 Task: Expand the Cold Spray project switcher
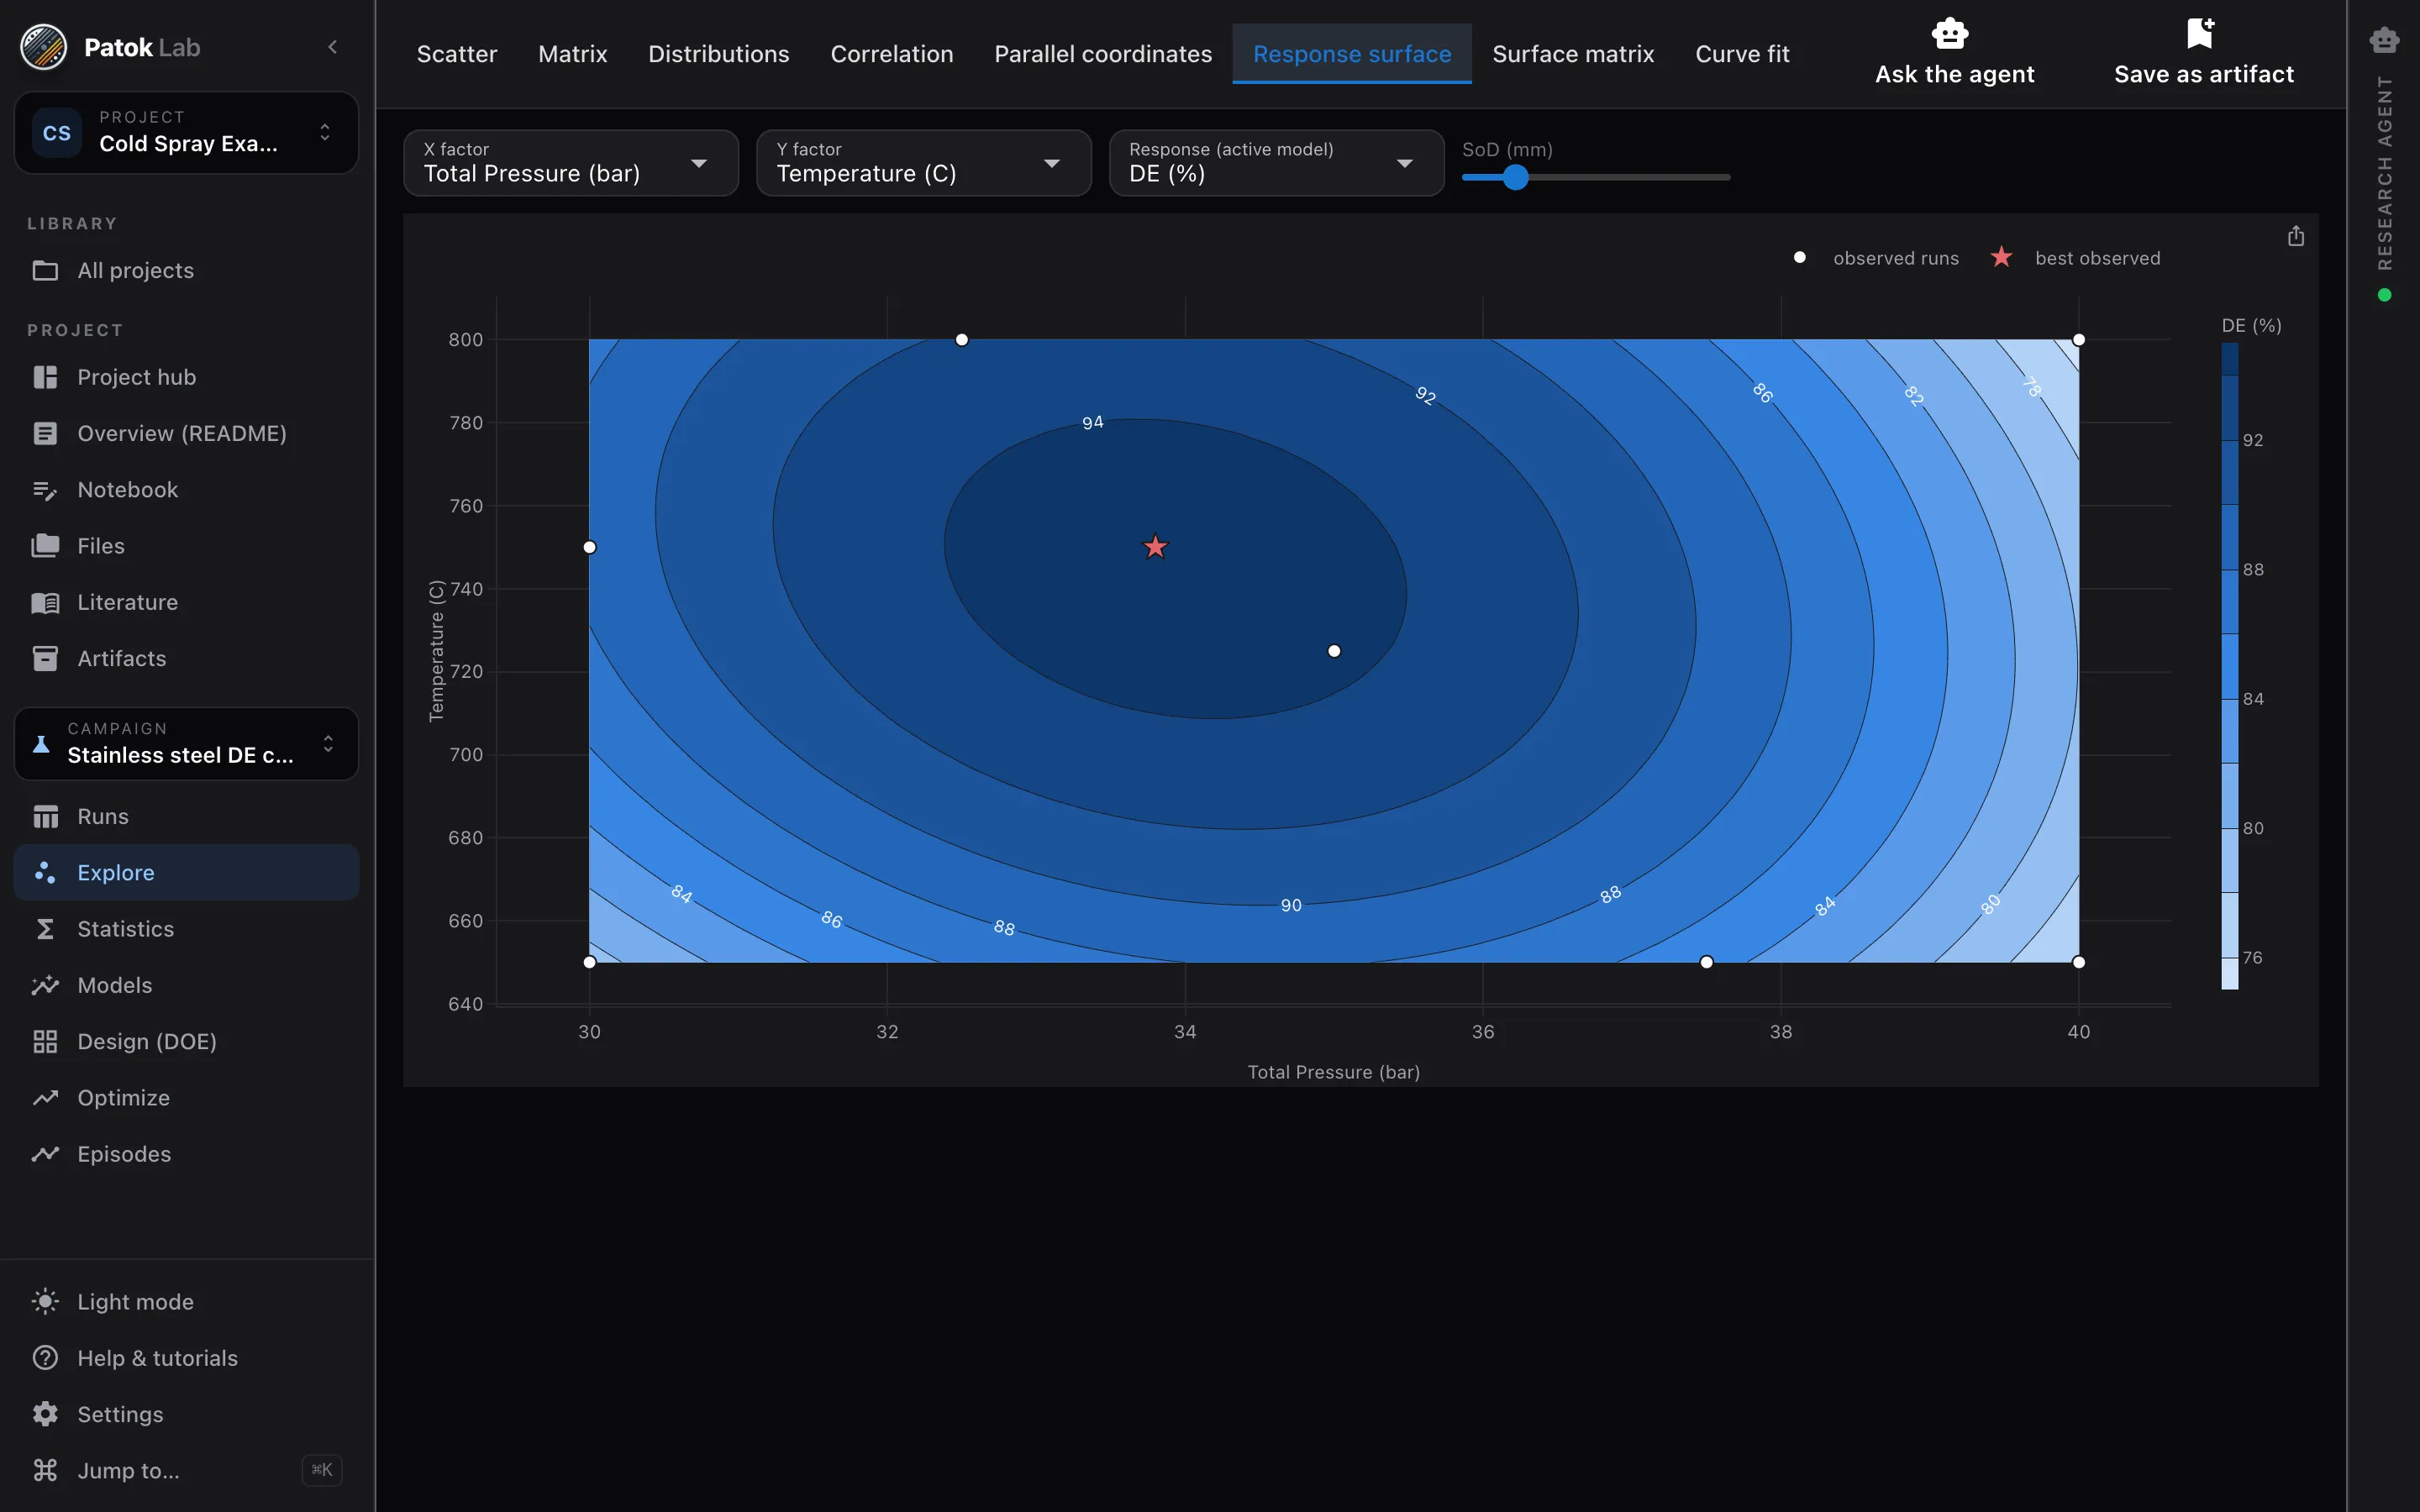[186, 133]
